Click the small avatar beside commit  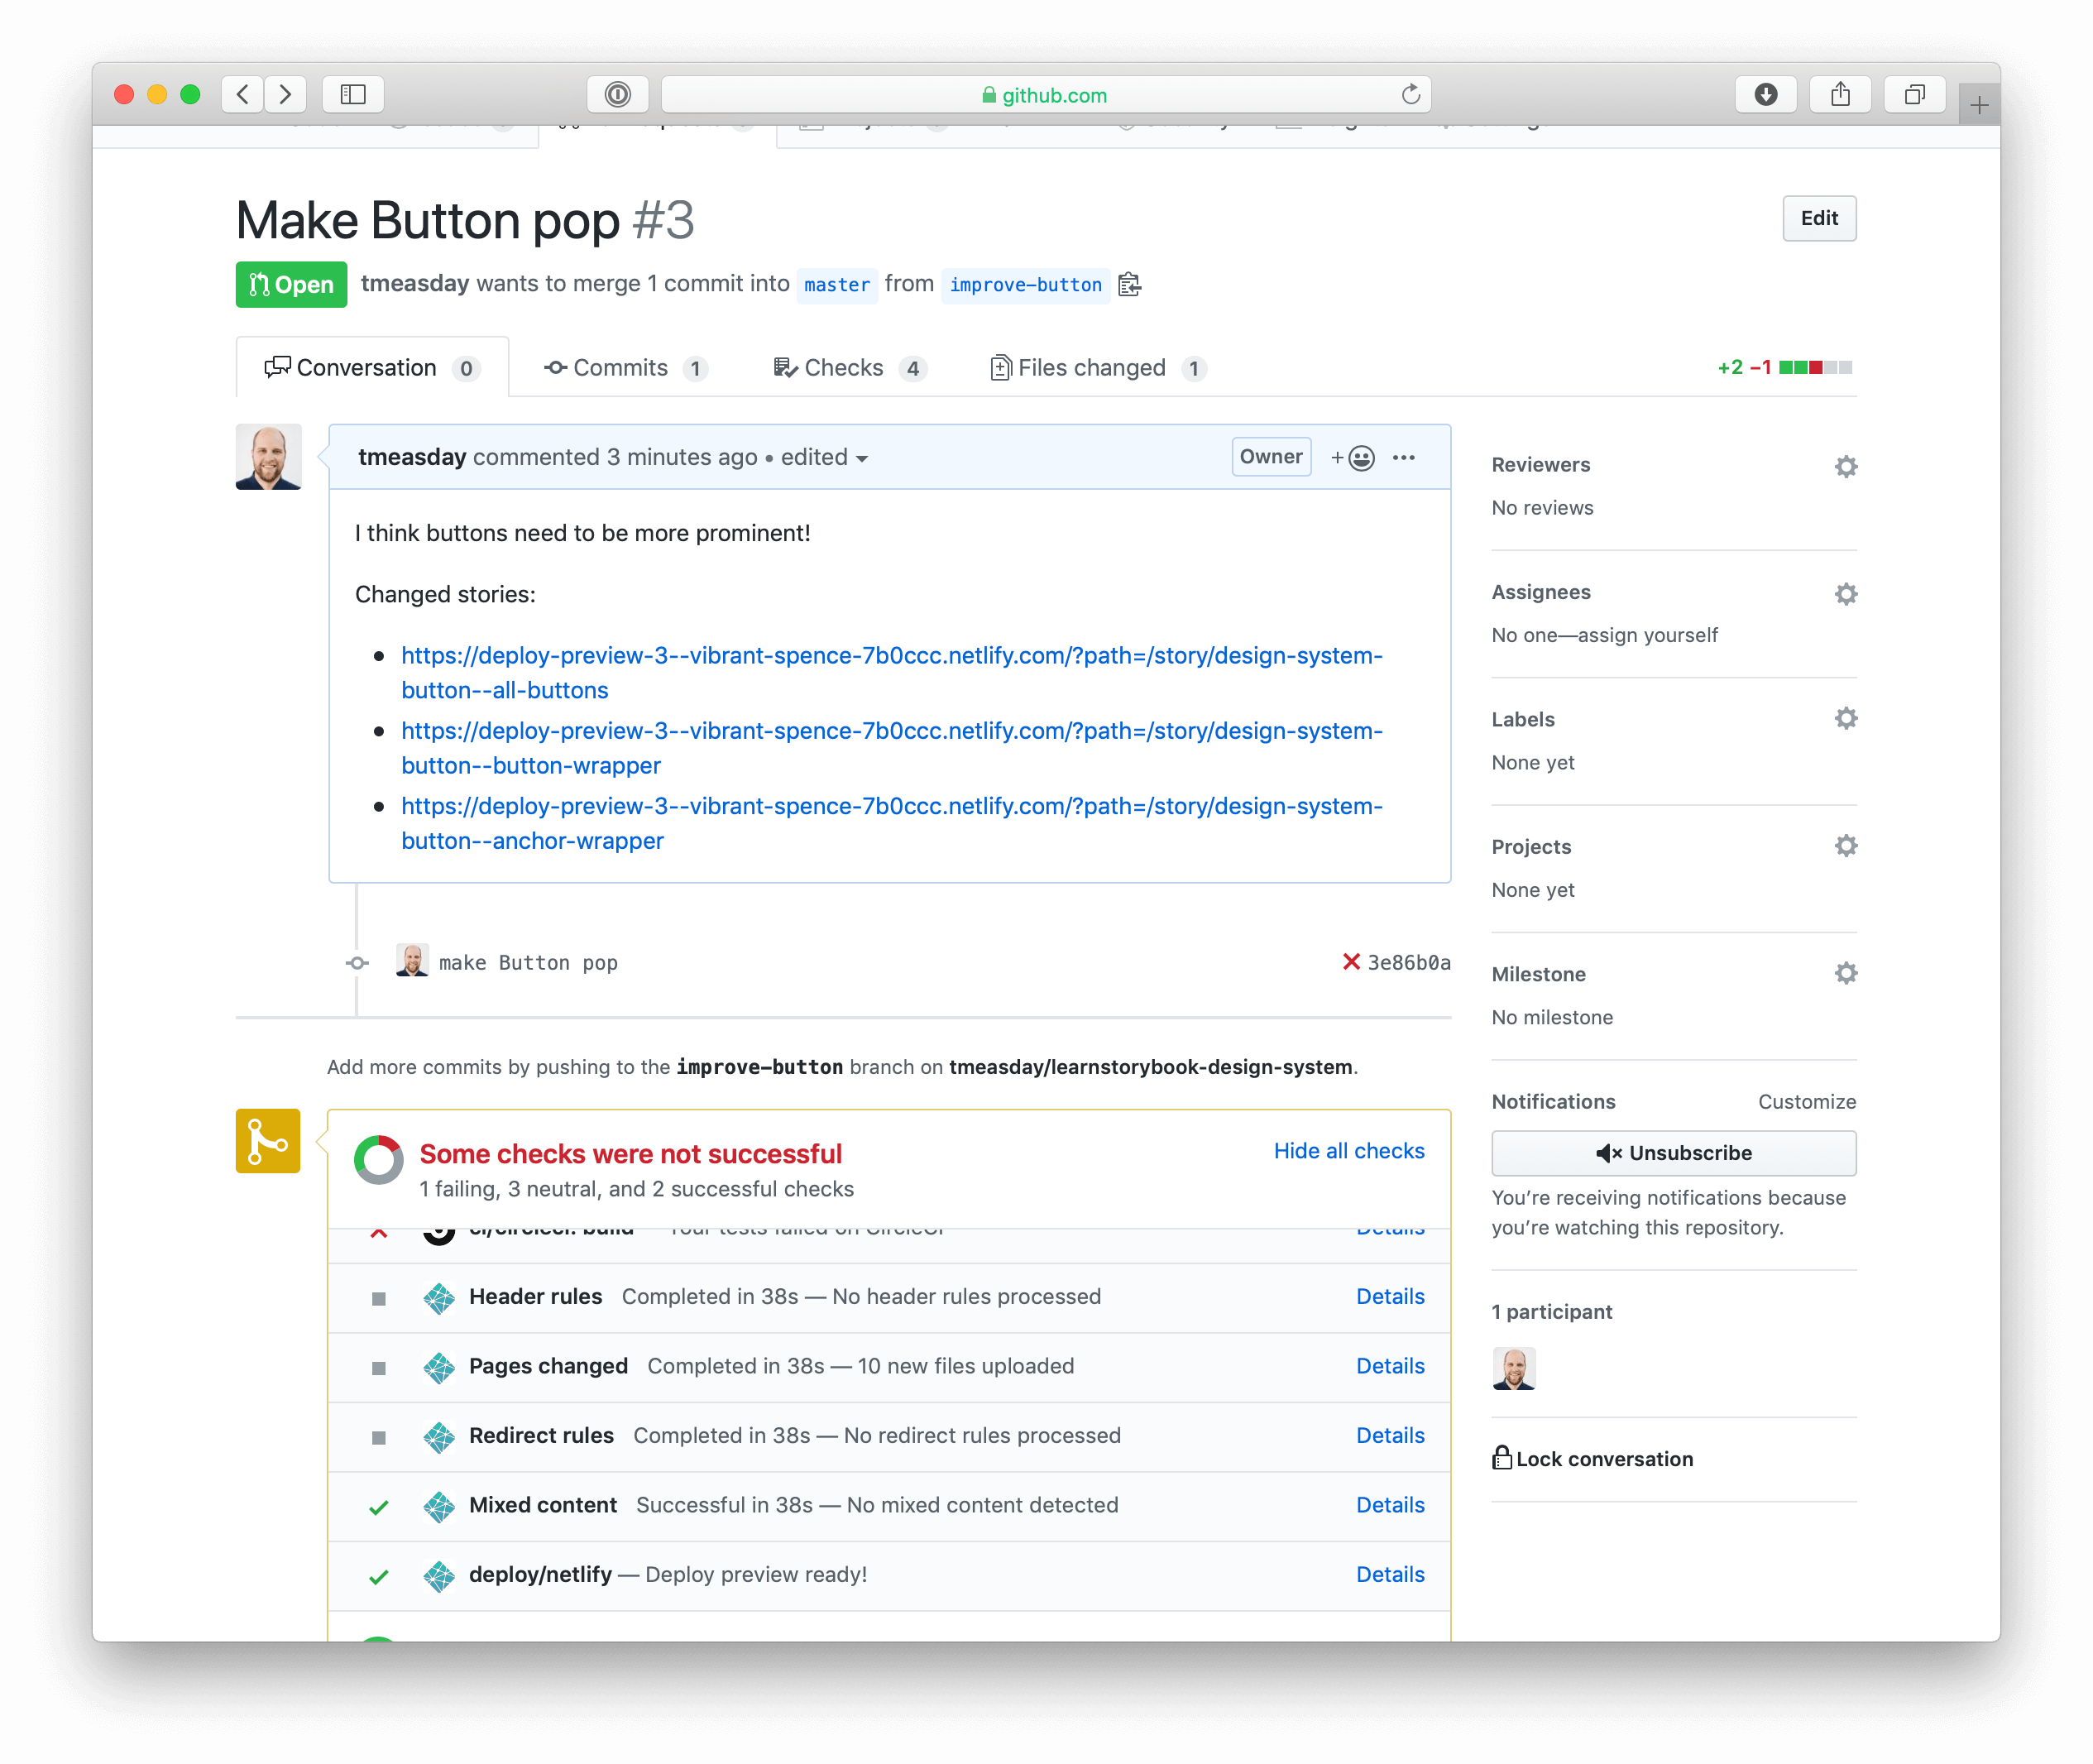(x=412, y=961)
